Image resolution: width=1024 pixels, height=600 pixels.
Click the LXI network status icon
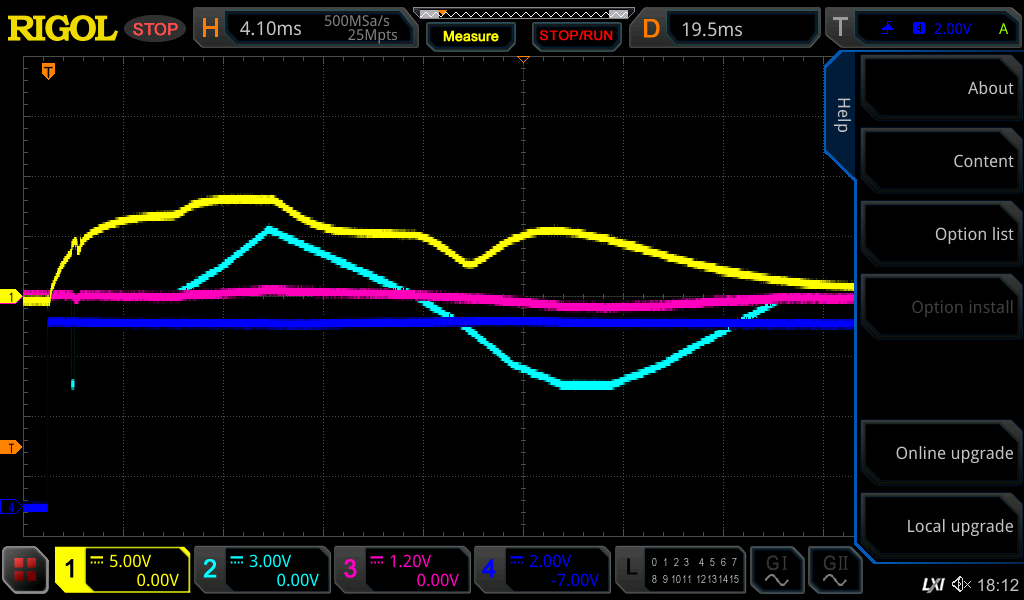(x=932, y=584)
